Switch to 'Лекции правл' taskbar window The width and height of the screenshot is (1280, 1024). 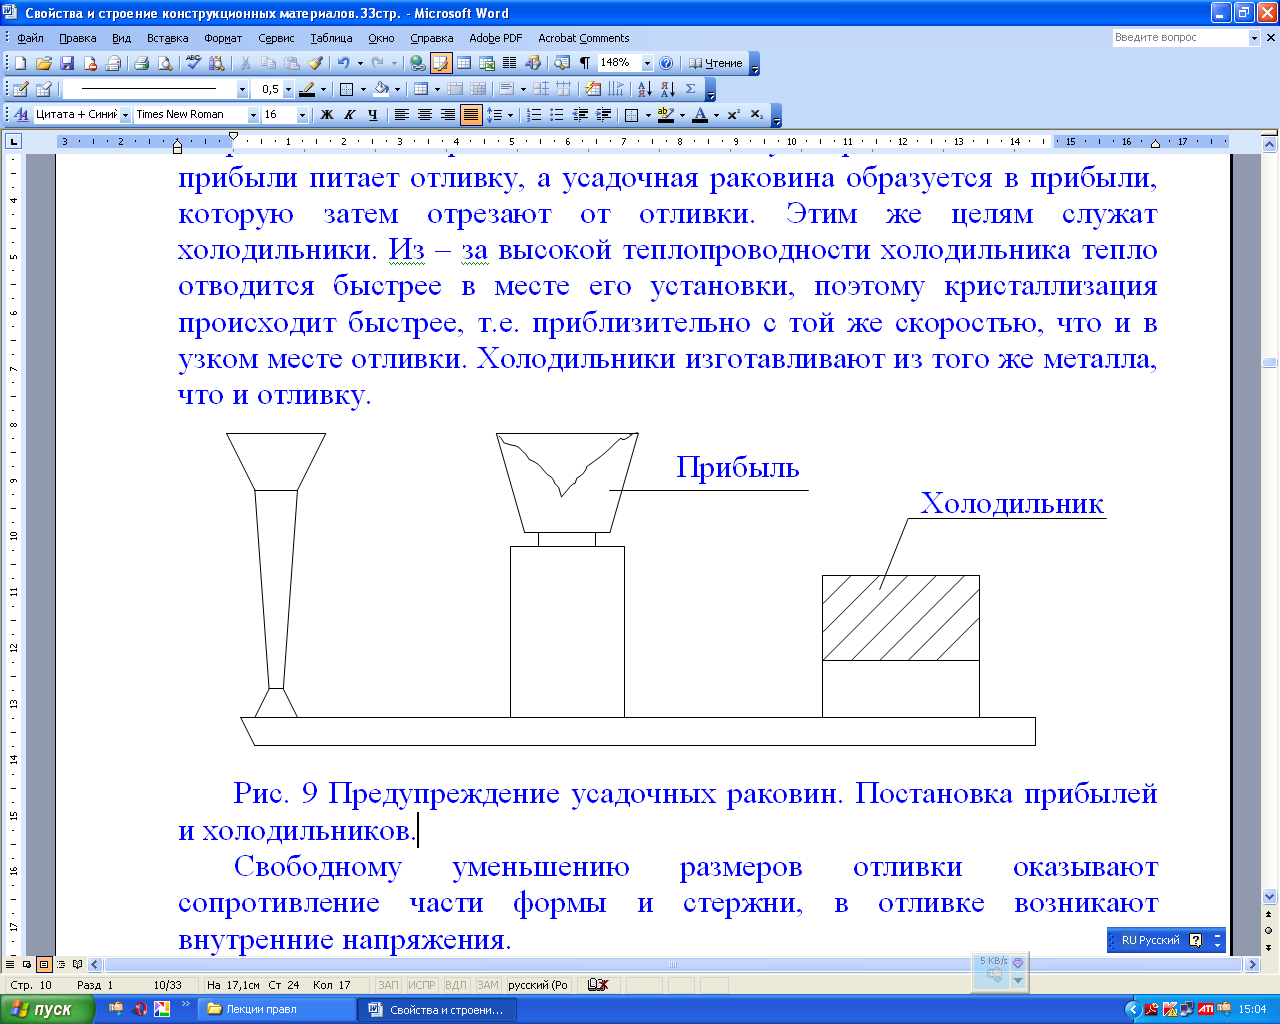coord(276,1009)
